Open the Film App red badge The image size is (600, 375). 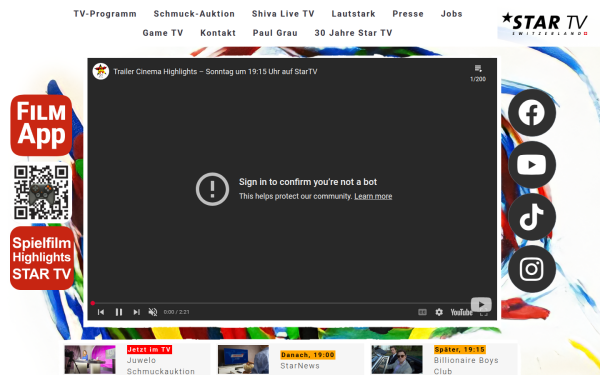pos(41,126)
